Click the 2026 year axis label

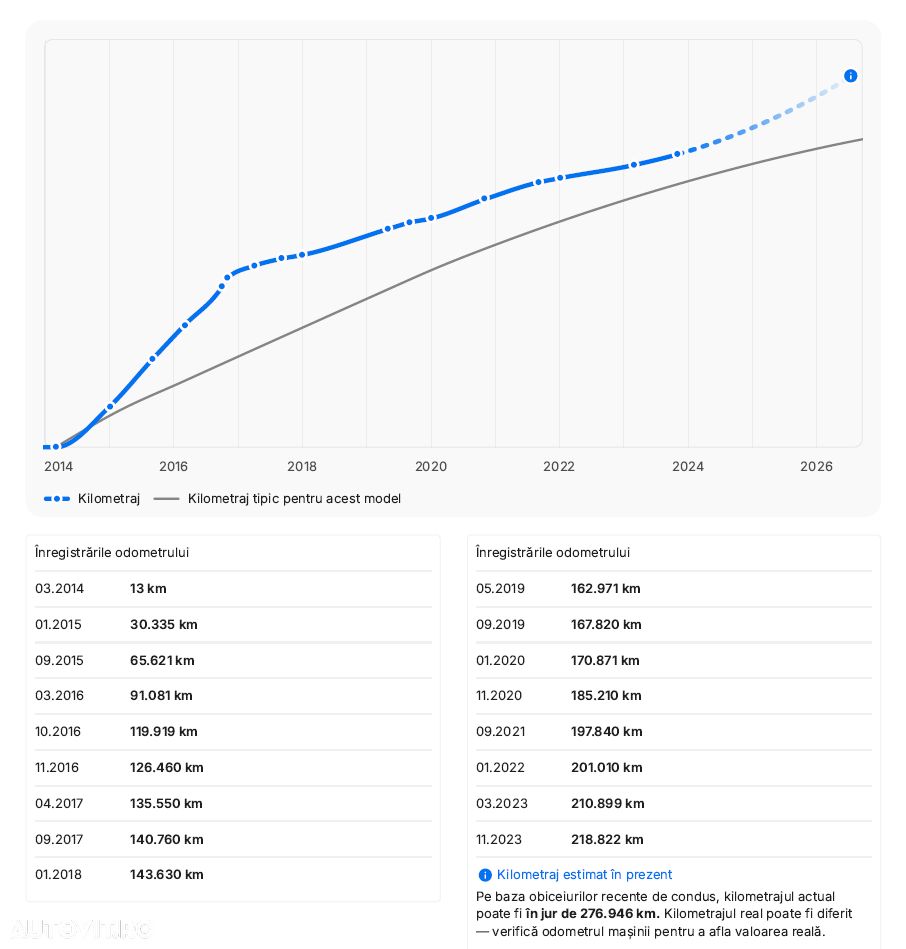pos(816,466)
